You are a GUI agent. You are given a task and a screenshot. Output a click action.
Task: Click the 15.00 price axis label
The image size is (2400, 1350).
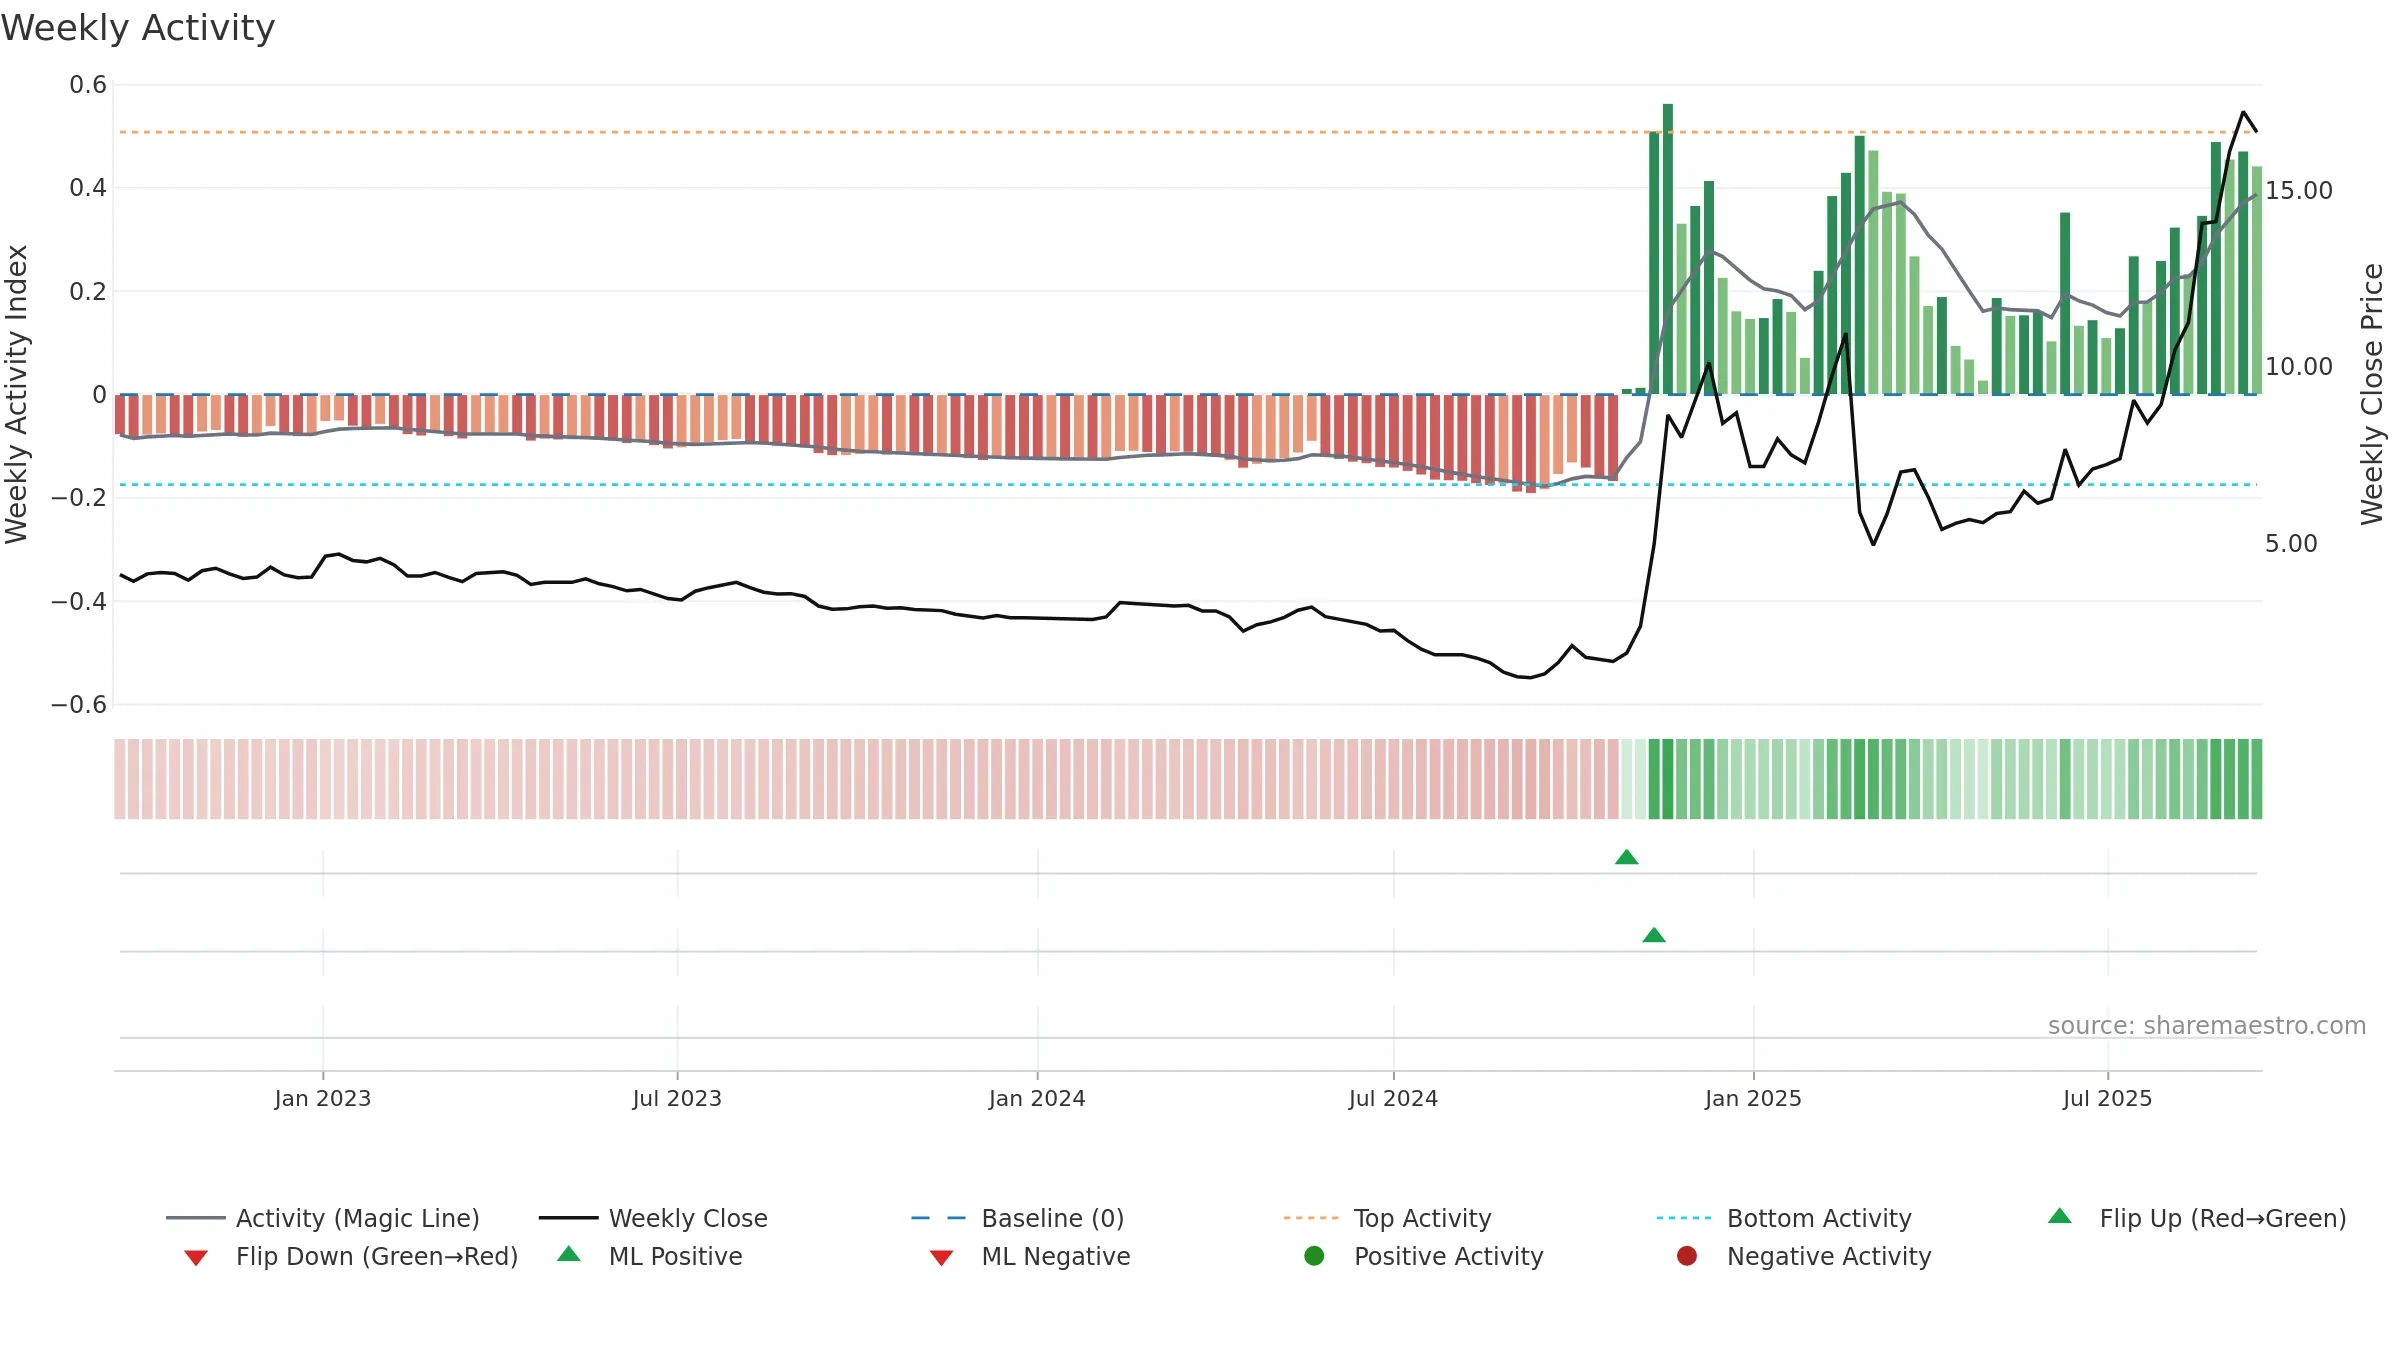pos(2298,190)
